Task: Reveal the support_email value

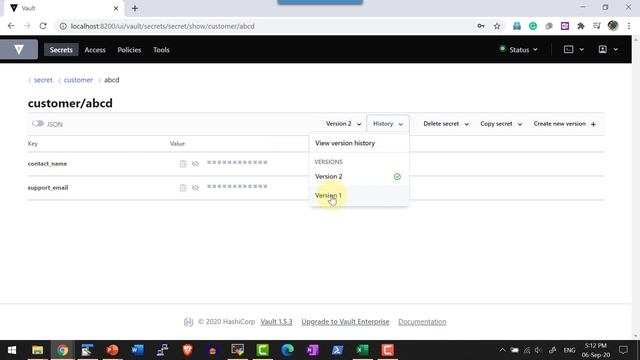Action: [x=195, y=188]
